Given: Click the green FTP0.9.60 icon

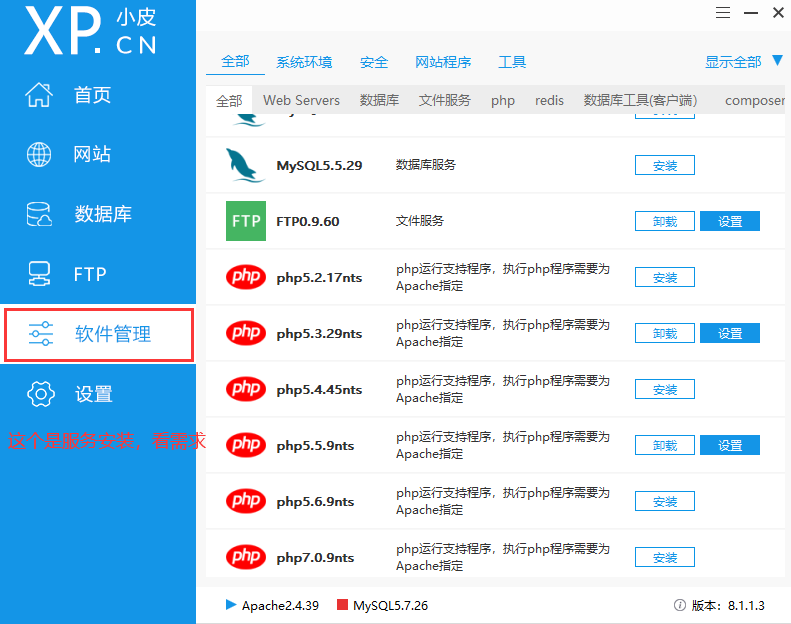Looking at the screenshot, I should click(245, 221).
